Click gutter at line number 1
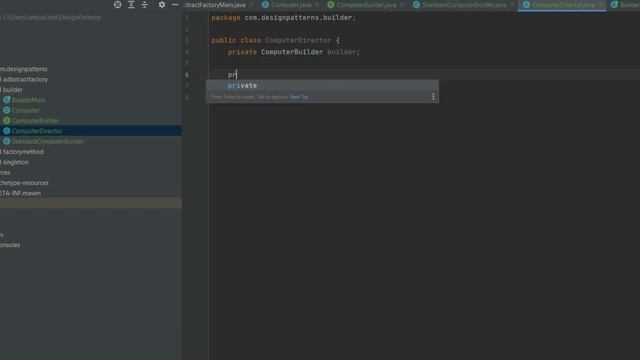The width and height of the screenshot is (640, 360). (187, 18)
